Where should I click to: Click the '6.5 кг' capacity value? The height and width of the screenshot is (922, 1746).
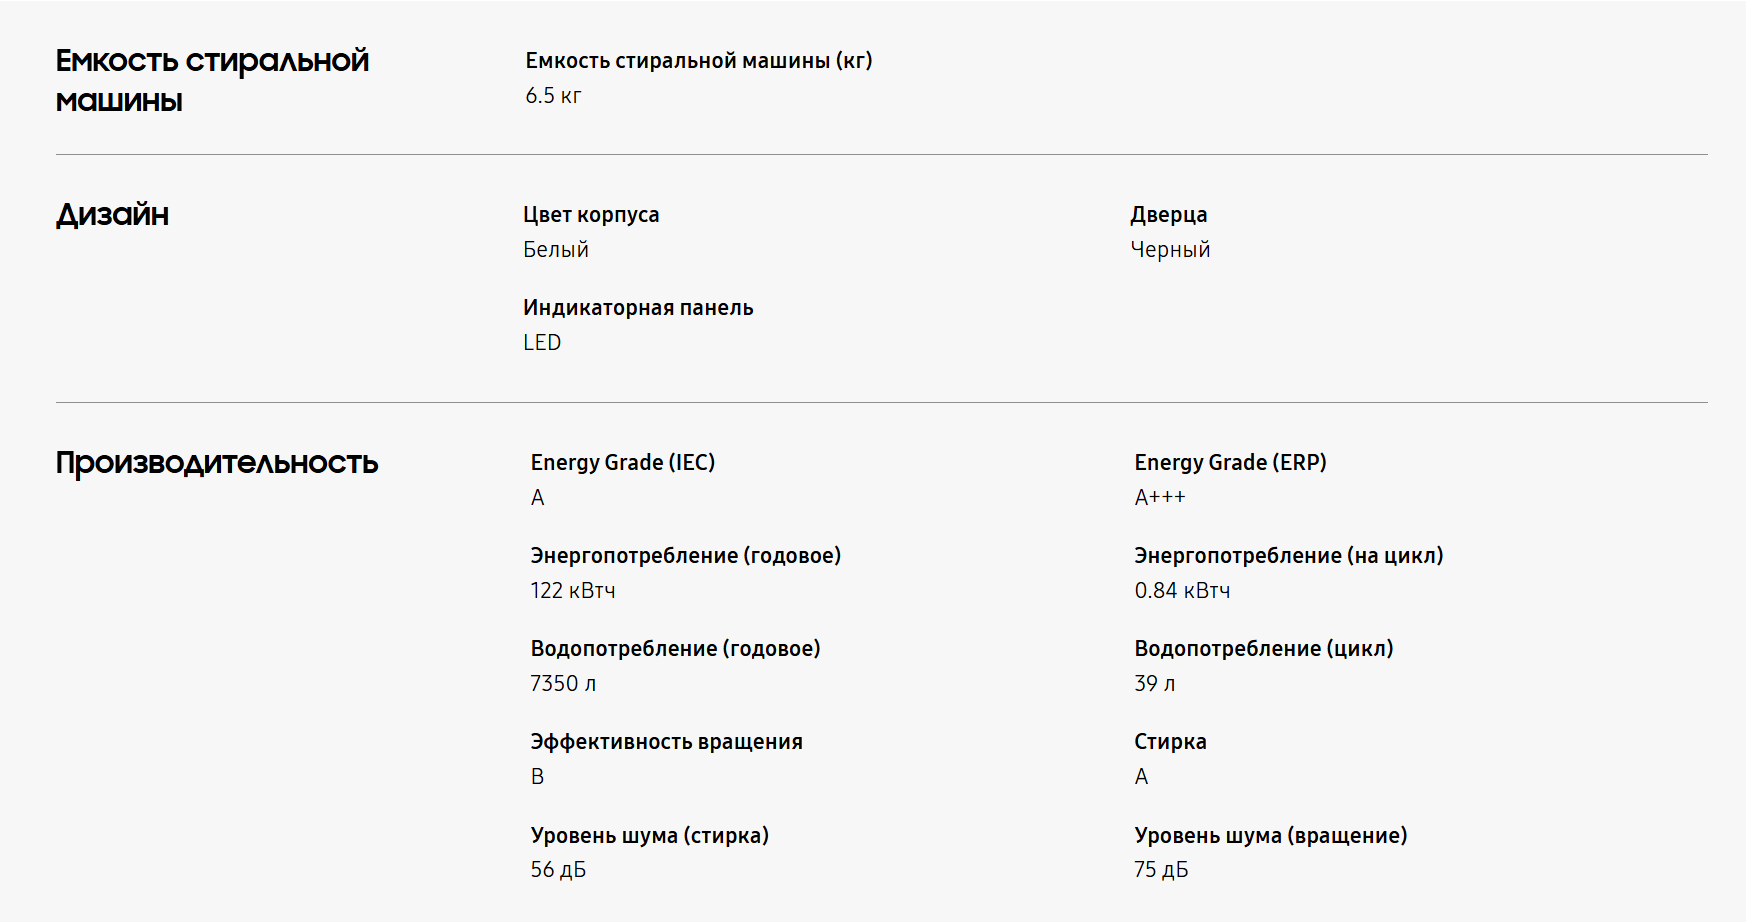[553, 96]
